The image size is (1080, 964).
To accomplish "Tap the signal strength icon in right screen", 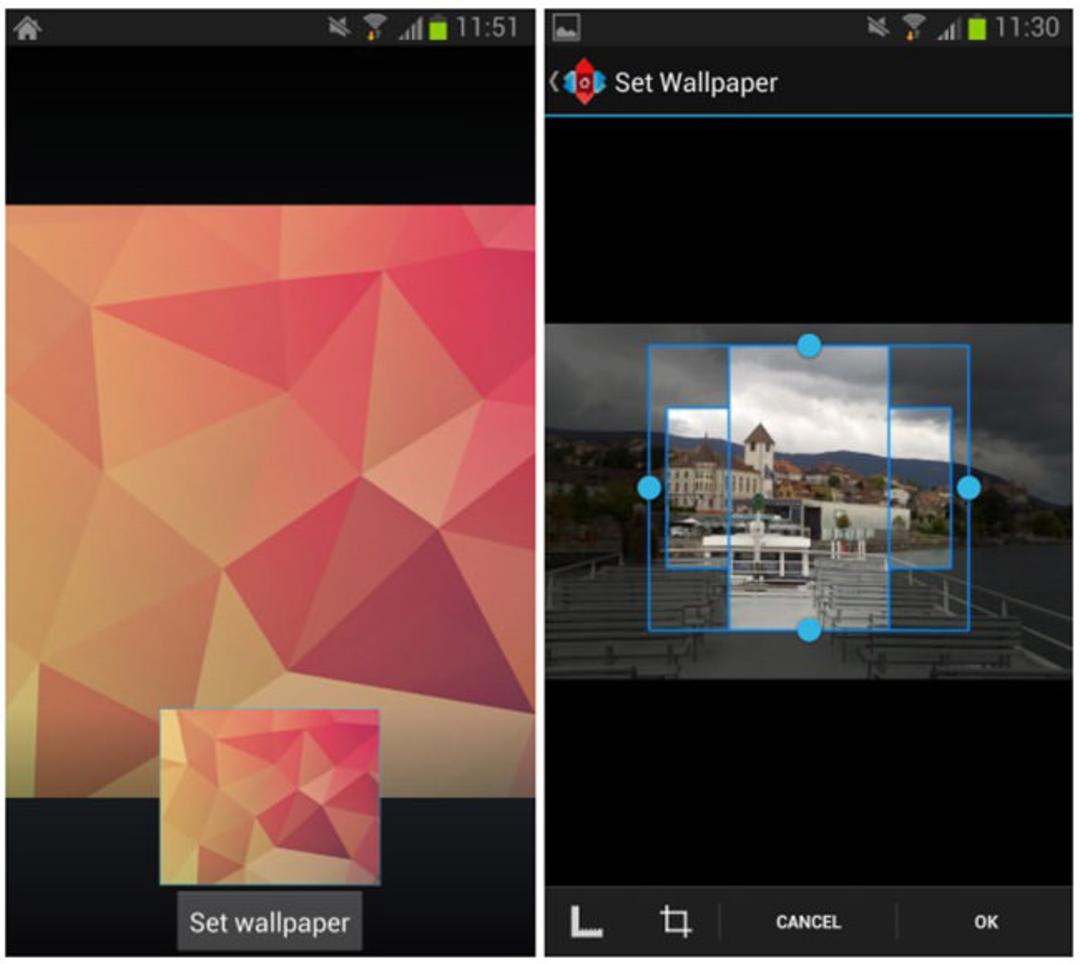I will point(948,29).
